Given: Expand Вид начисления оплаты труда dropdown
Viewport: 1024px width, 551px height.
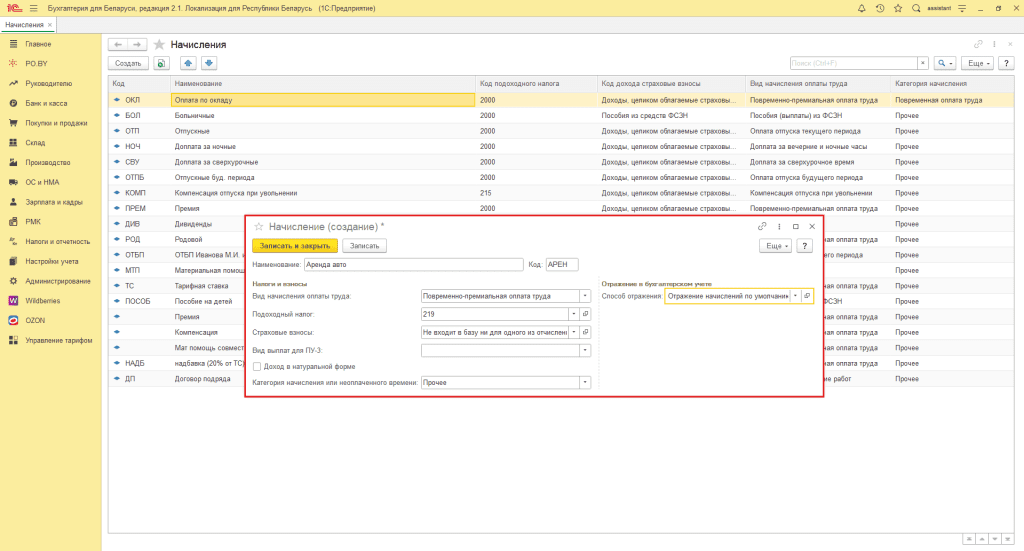Looking at the screenshot, I should [585, 296].
